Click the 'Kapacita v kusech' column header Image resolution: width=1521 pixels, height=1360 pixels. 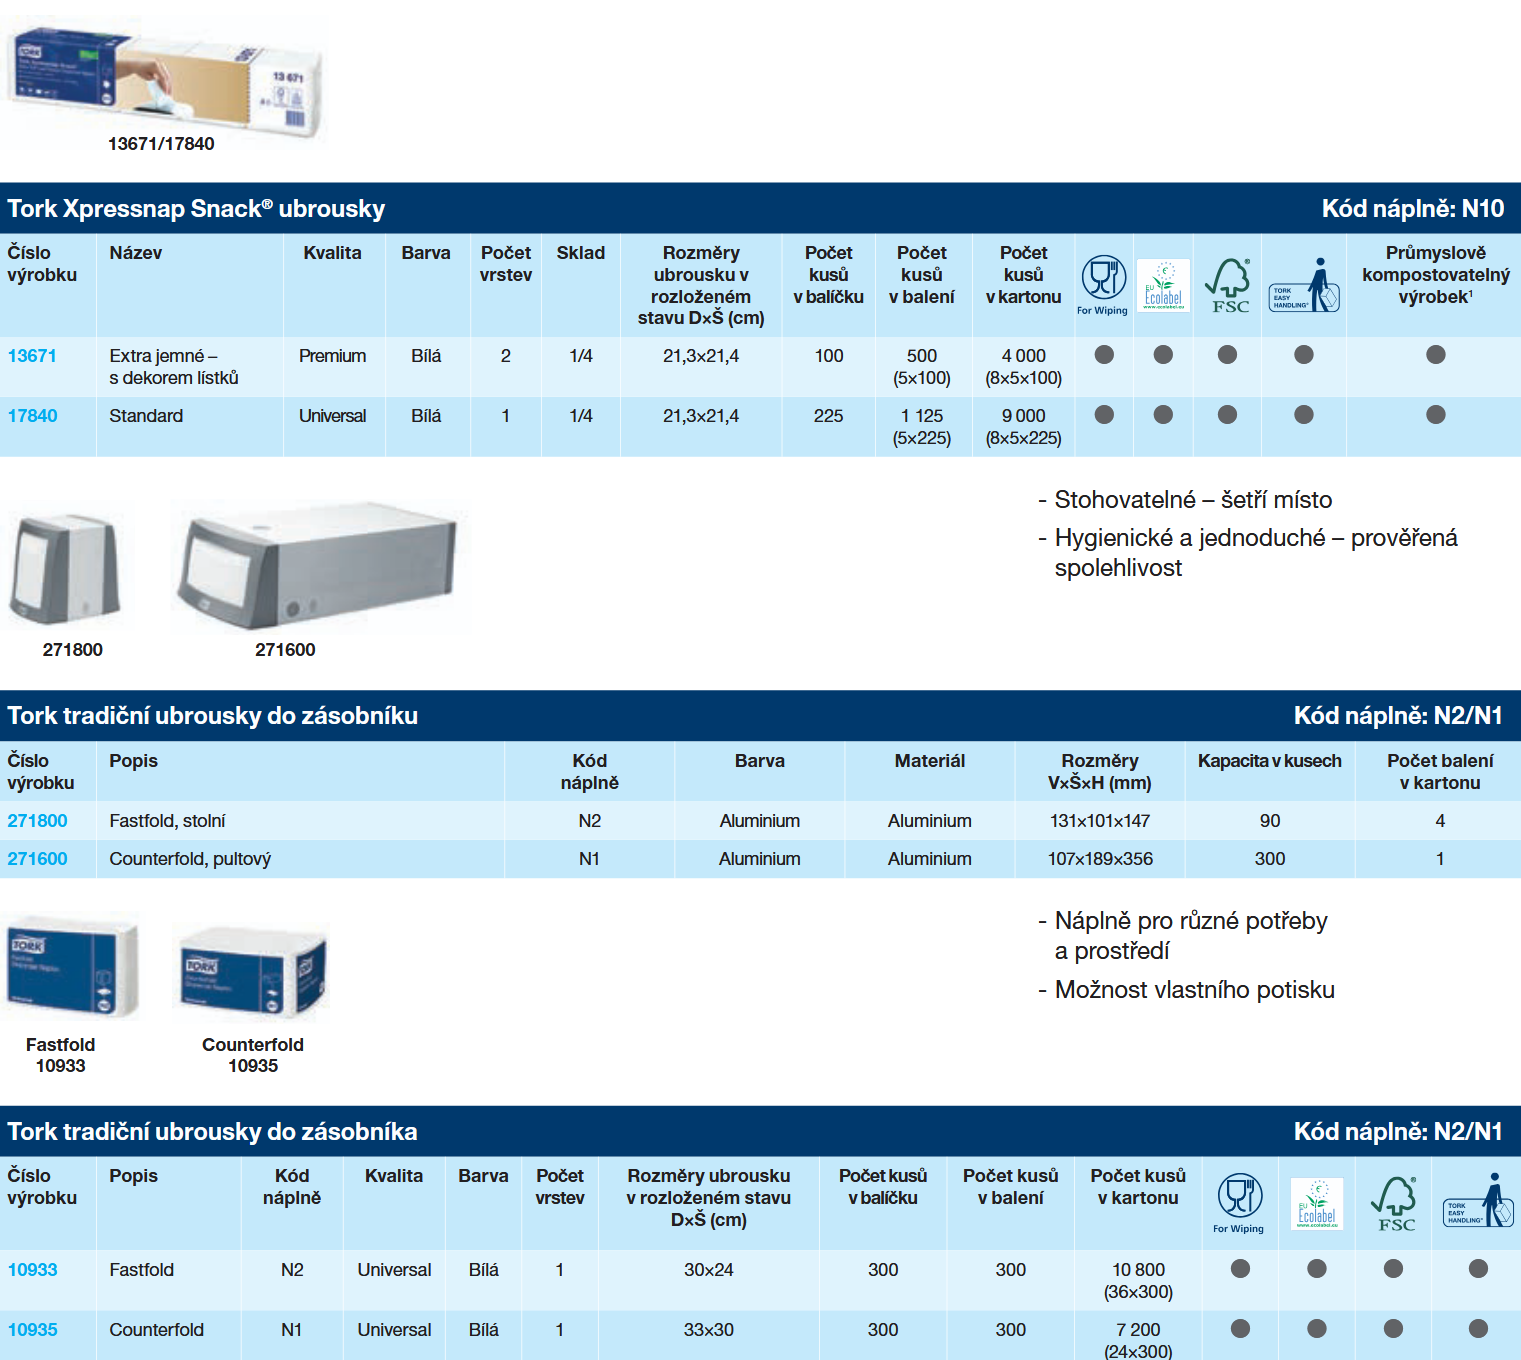pos(1269,761)
